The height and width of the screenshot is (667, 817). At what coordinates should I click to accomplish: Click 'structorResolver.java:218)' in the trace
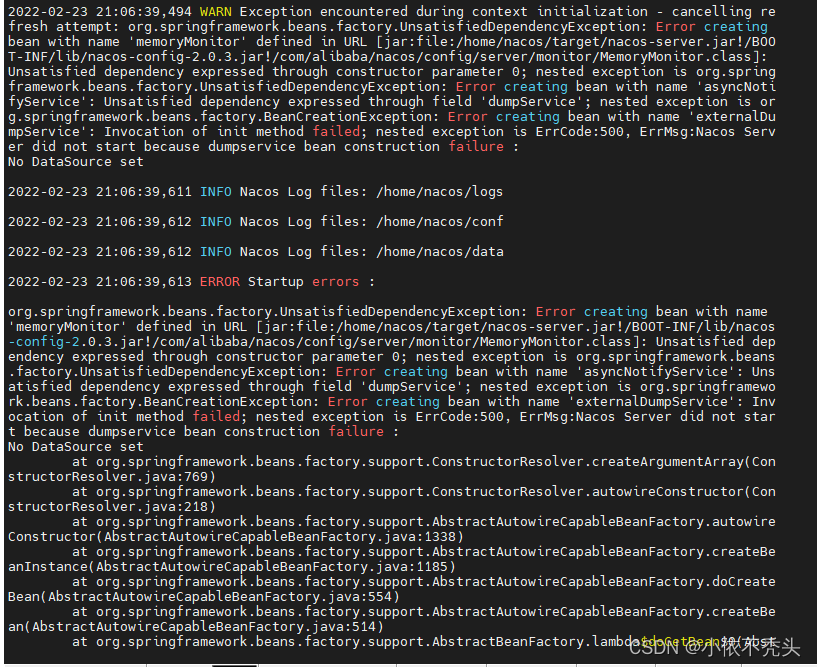112,507
